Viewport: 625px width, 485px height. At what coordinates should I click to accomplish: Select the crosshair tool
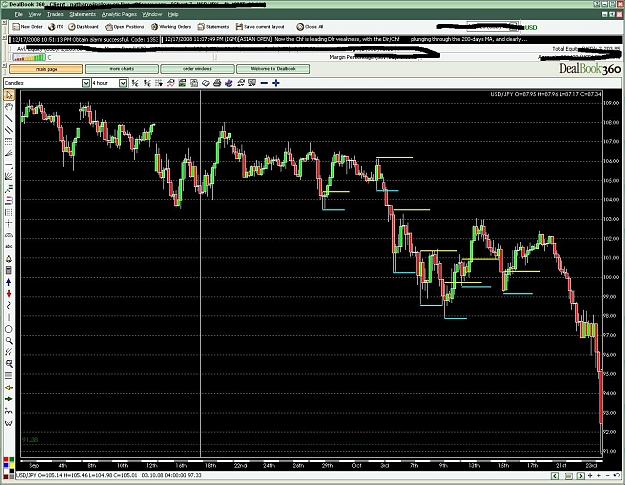[x=9, y=224]
